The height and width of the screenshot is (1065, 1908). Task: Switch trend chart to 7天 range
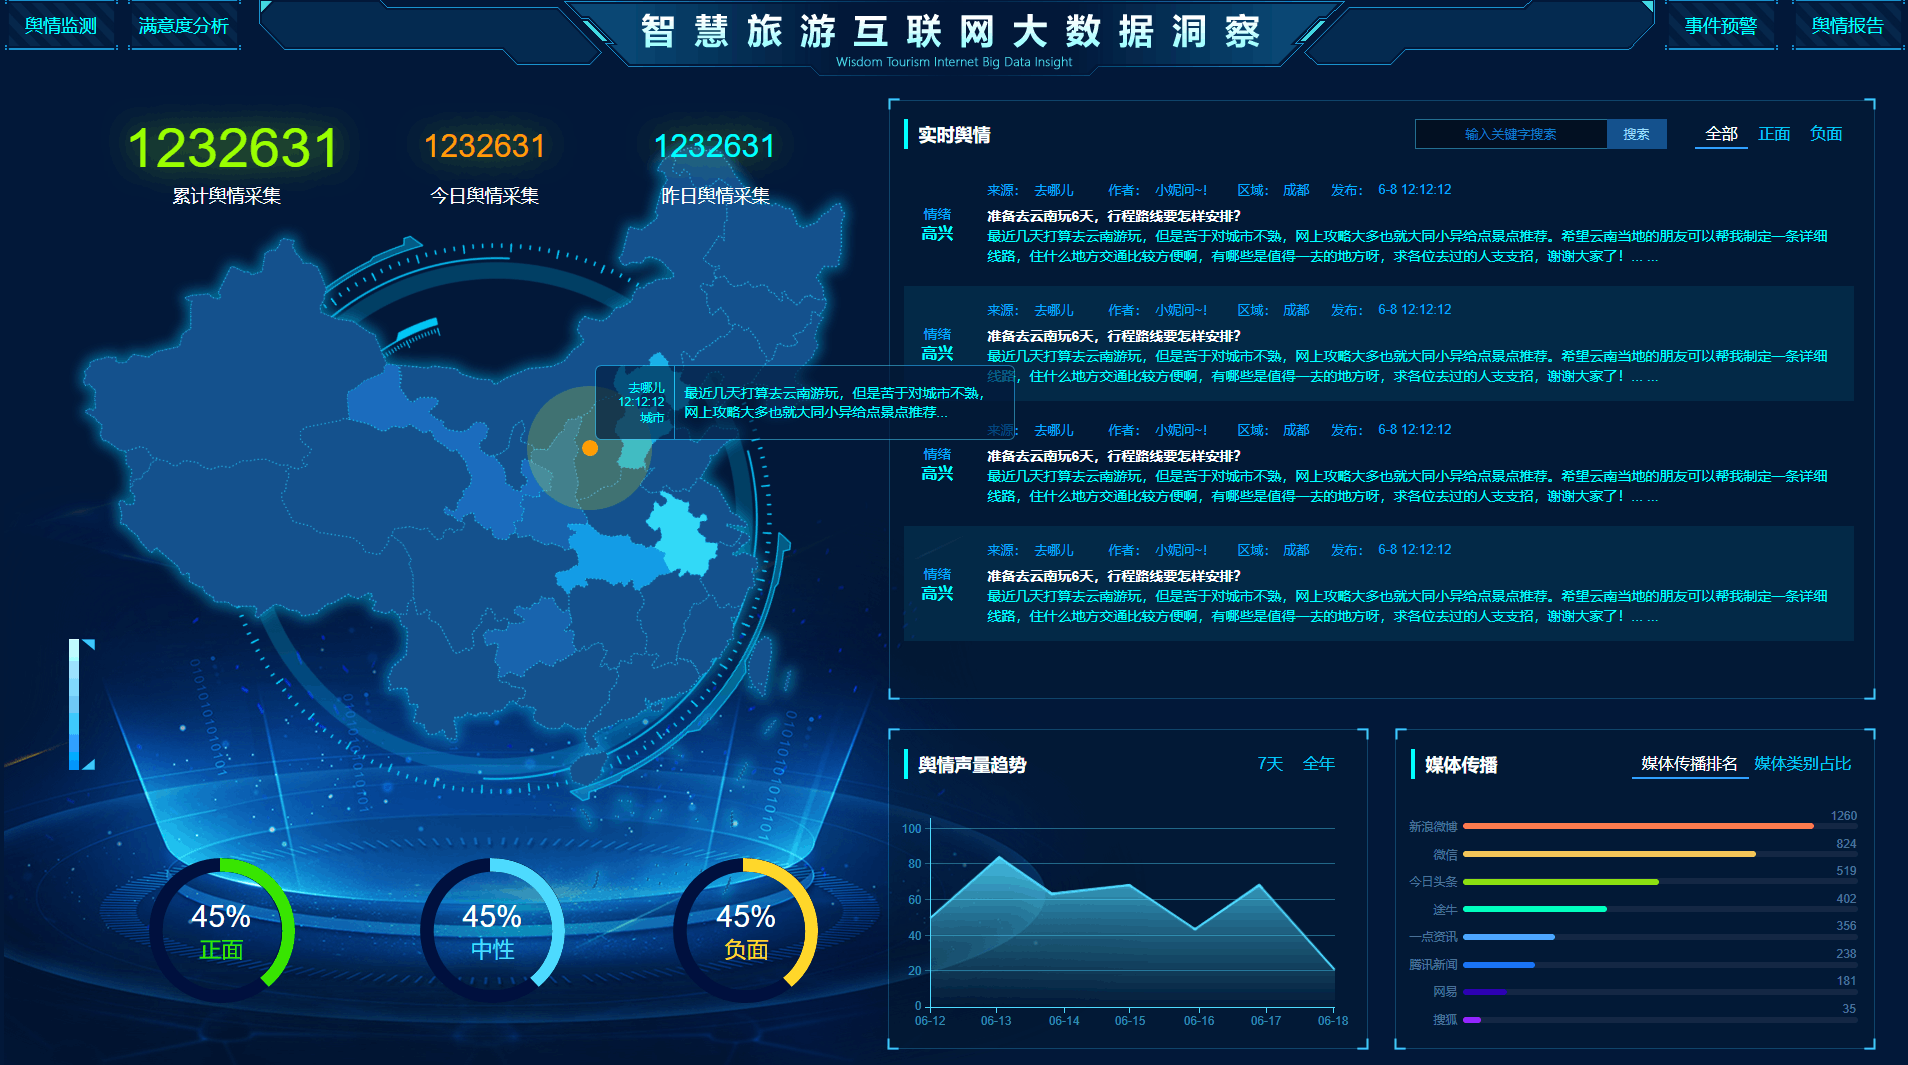coord(1270,764)
